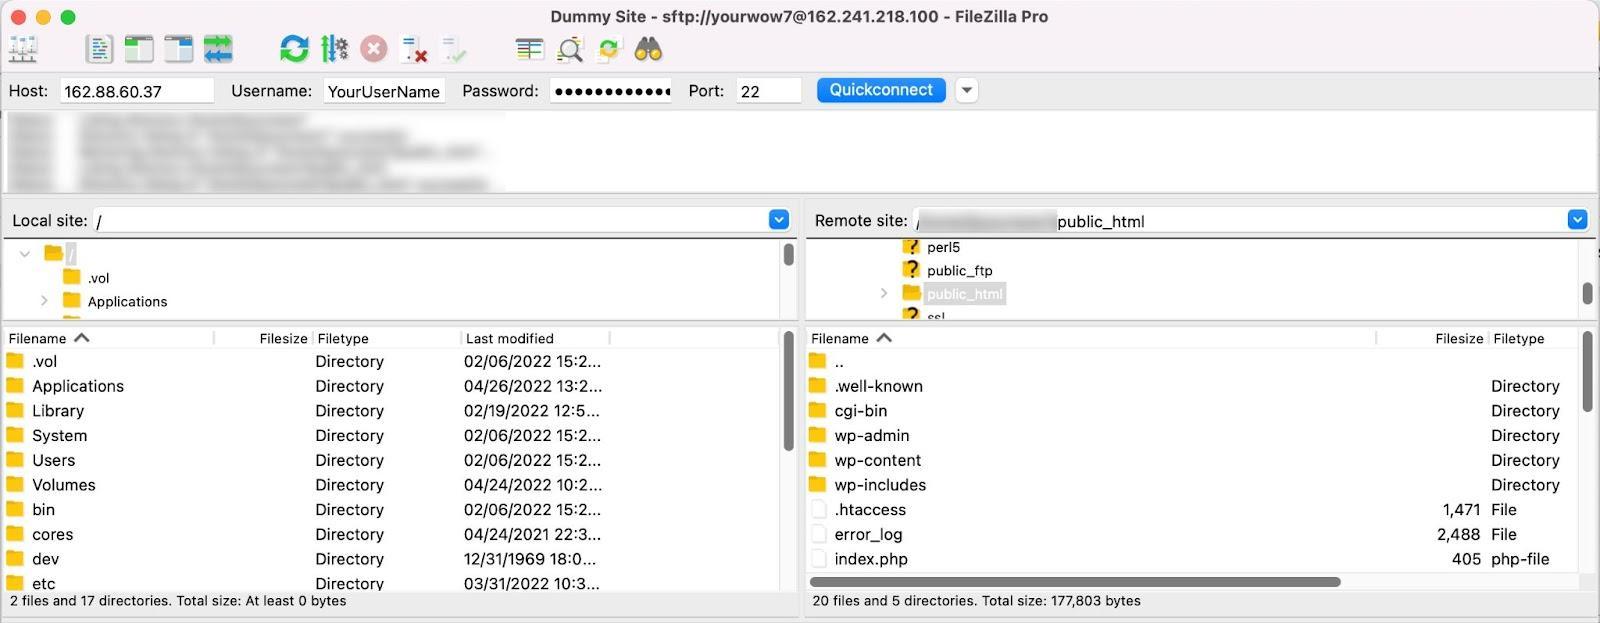Click the Quickconnect button
Screen dimensions: 1600x623
click(x=881, y=90)
